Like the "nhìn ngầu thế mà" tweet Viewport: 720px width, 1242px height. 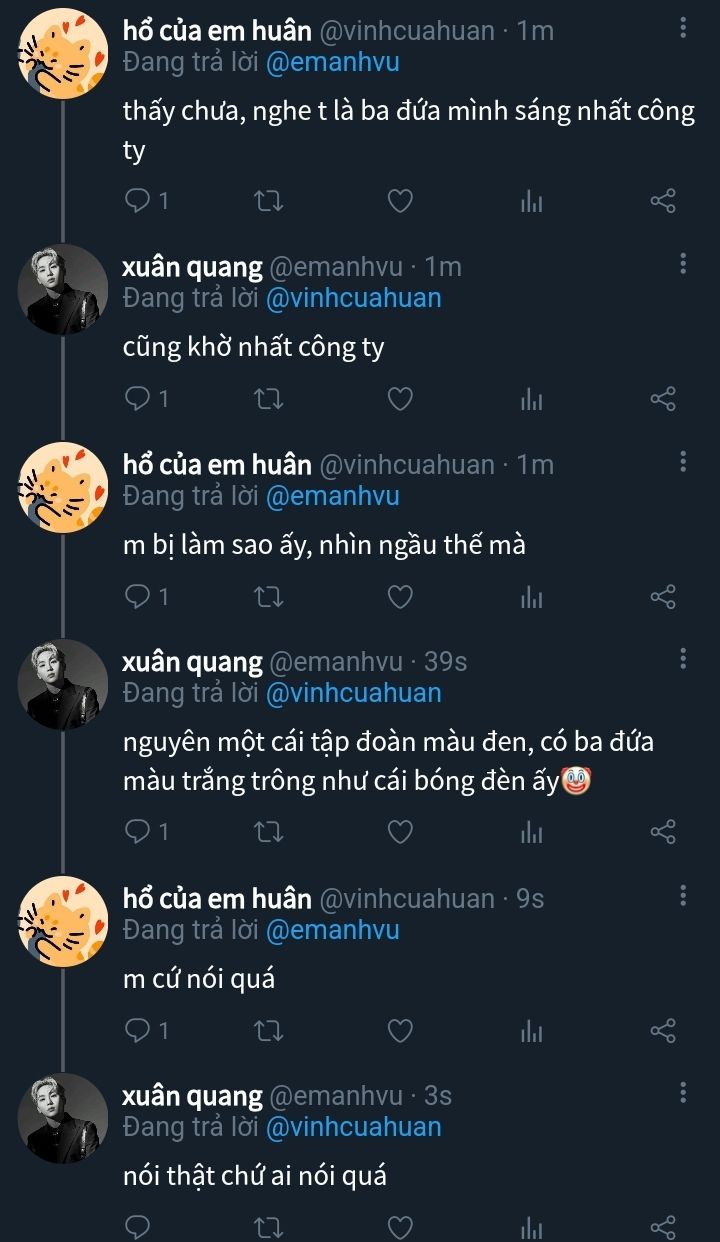click(400, 597)
